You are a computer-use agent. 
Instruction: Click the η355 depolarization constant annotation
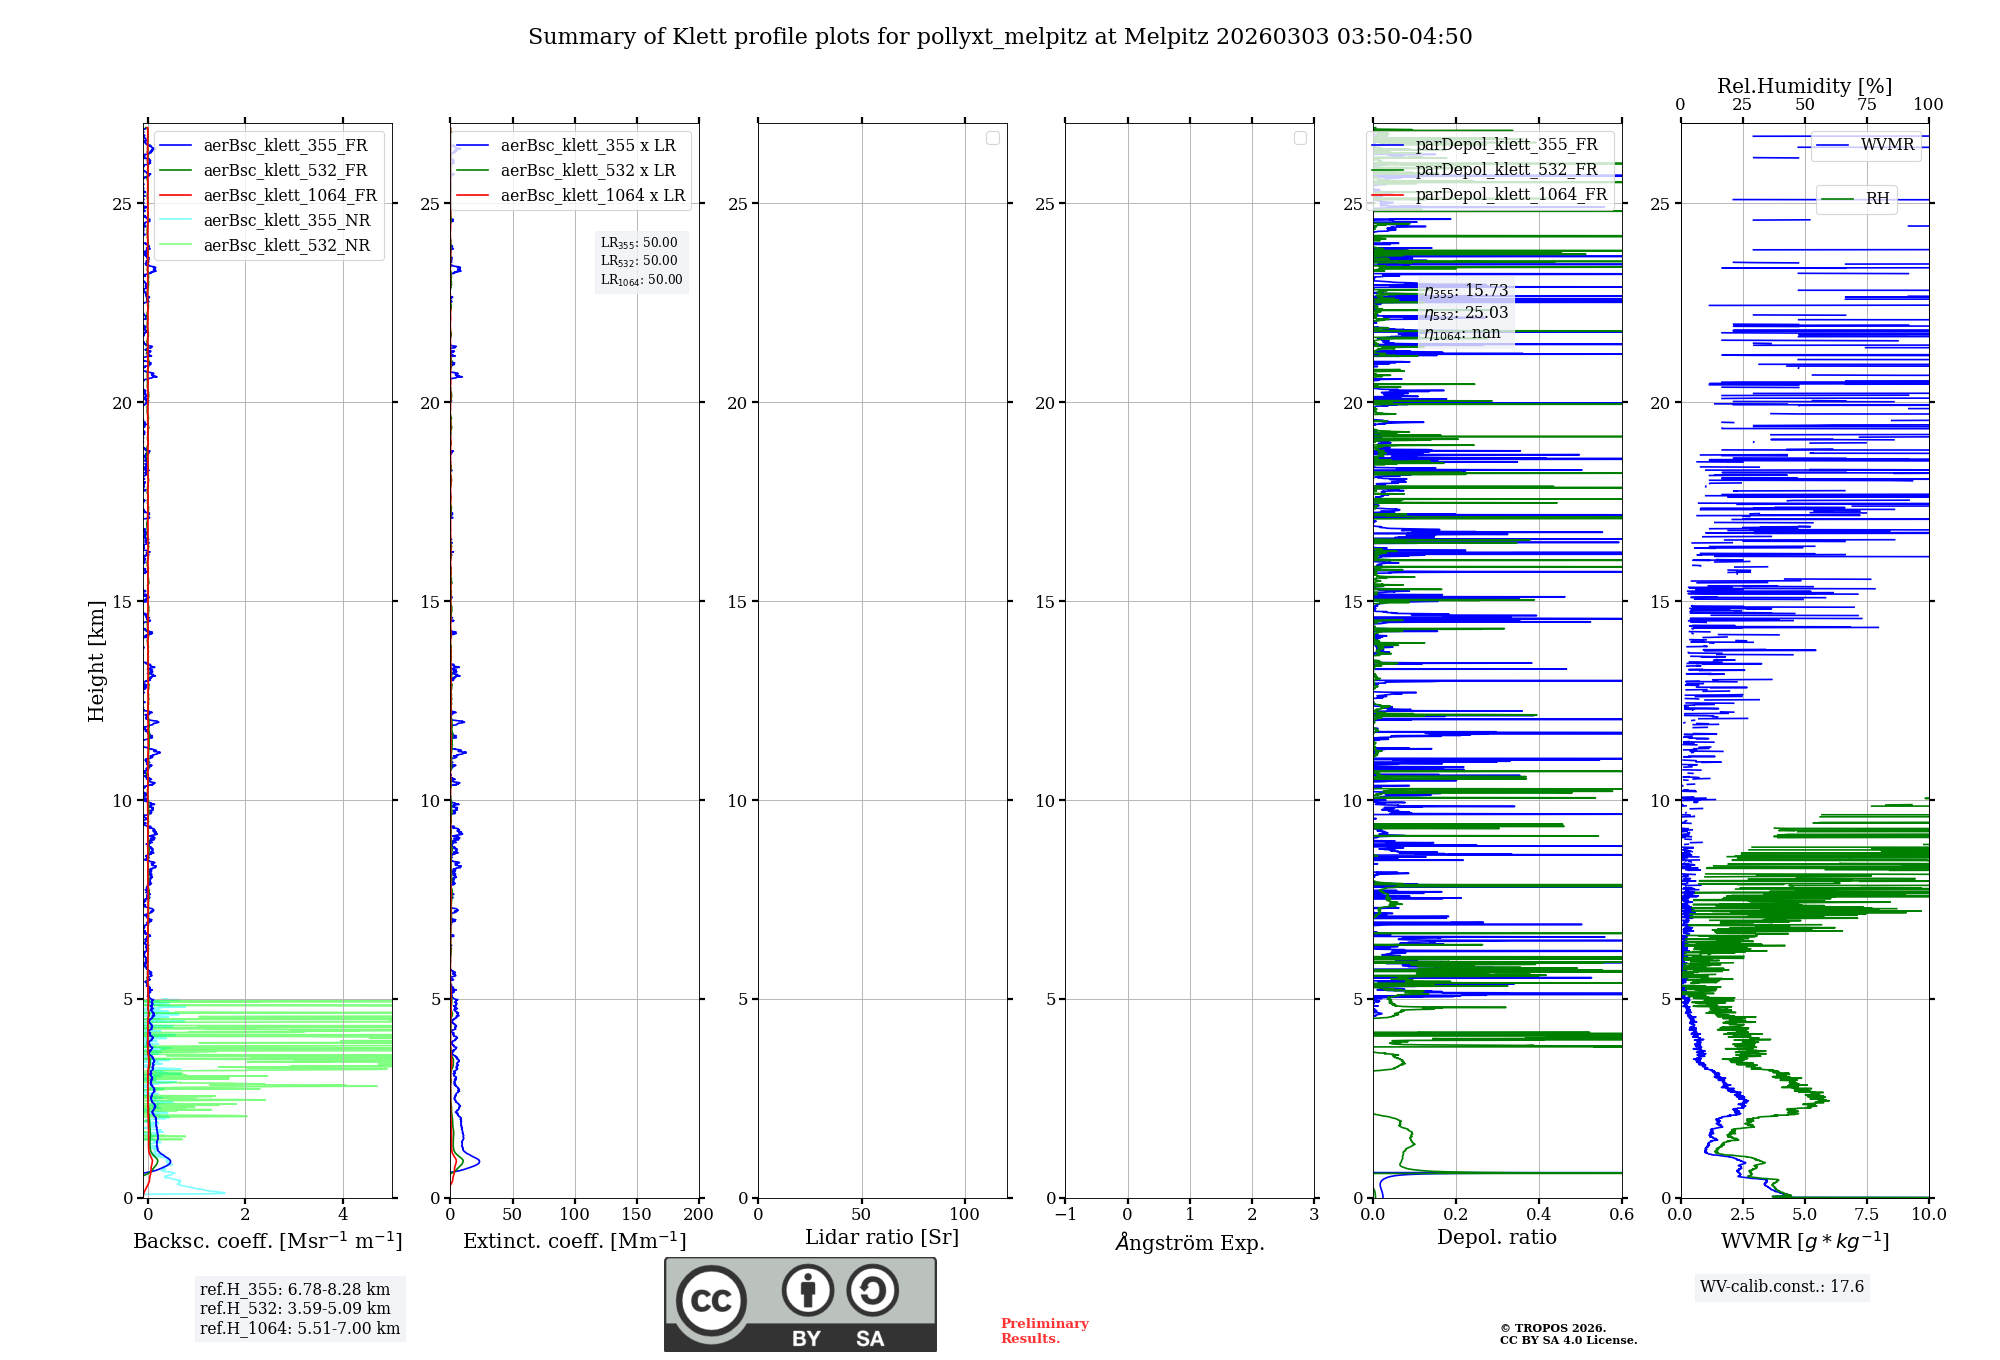(x=1466, y=291)
